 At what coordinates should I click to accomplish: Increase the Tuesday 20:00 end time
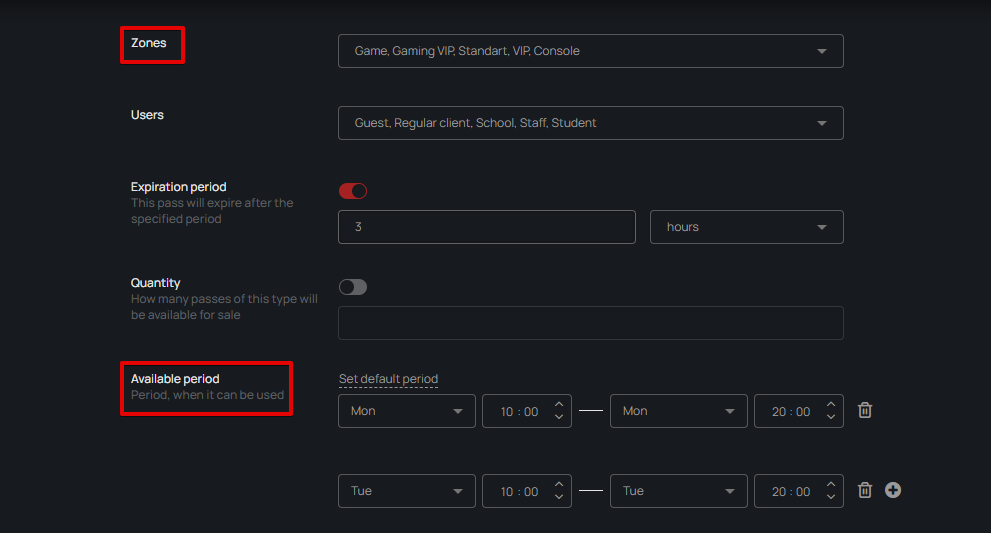tap(831, 485)
